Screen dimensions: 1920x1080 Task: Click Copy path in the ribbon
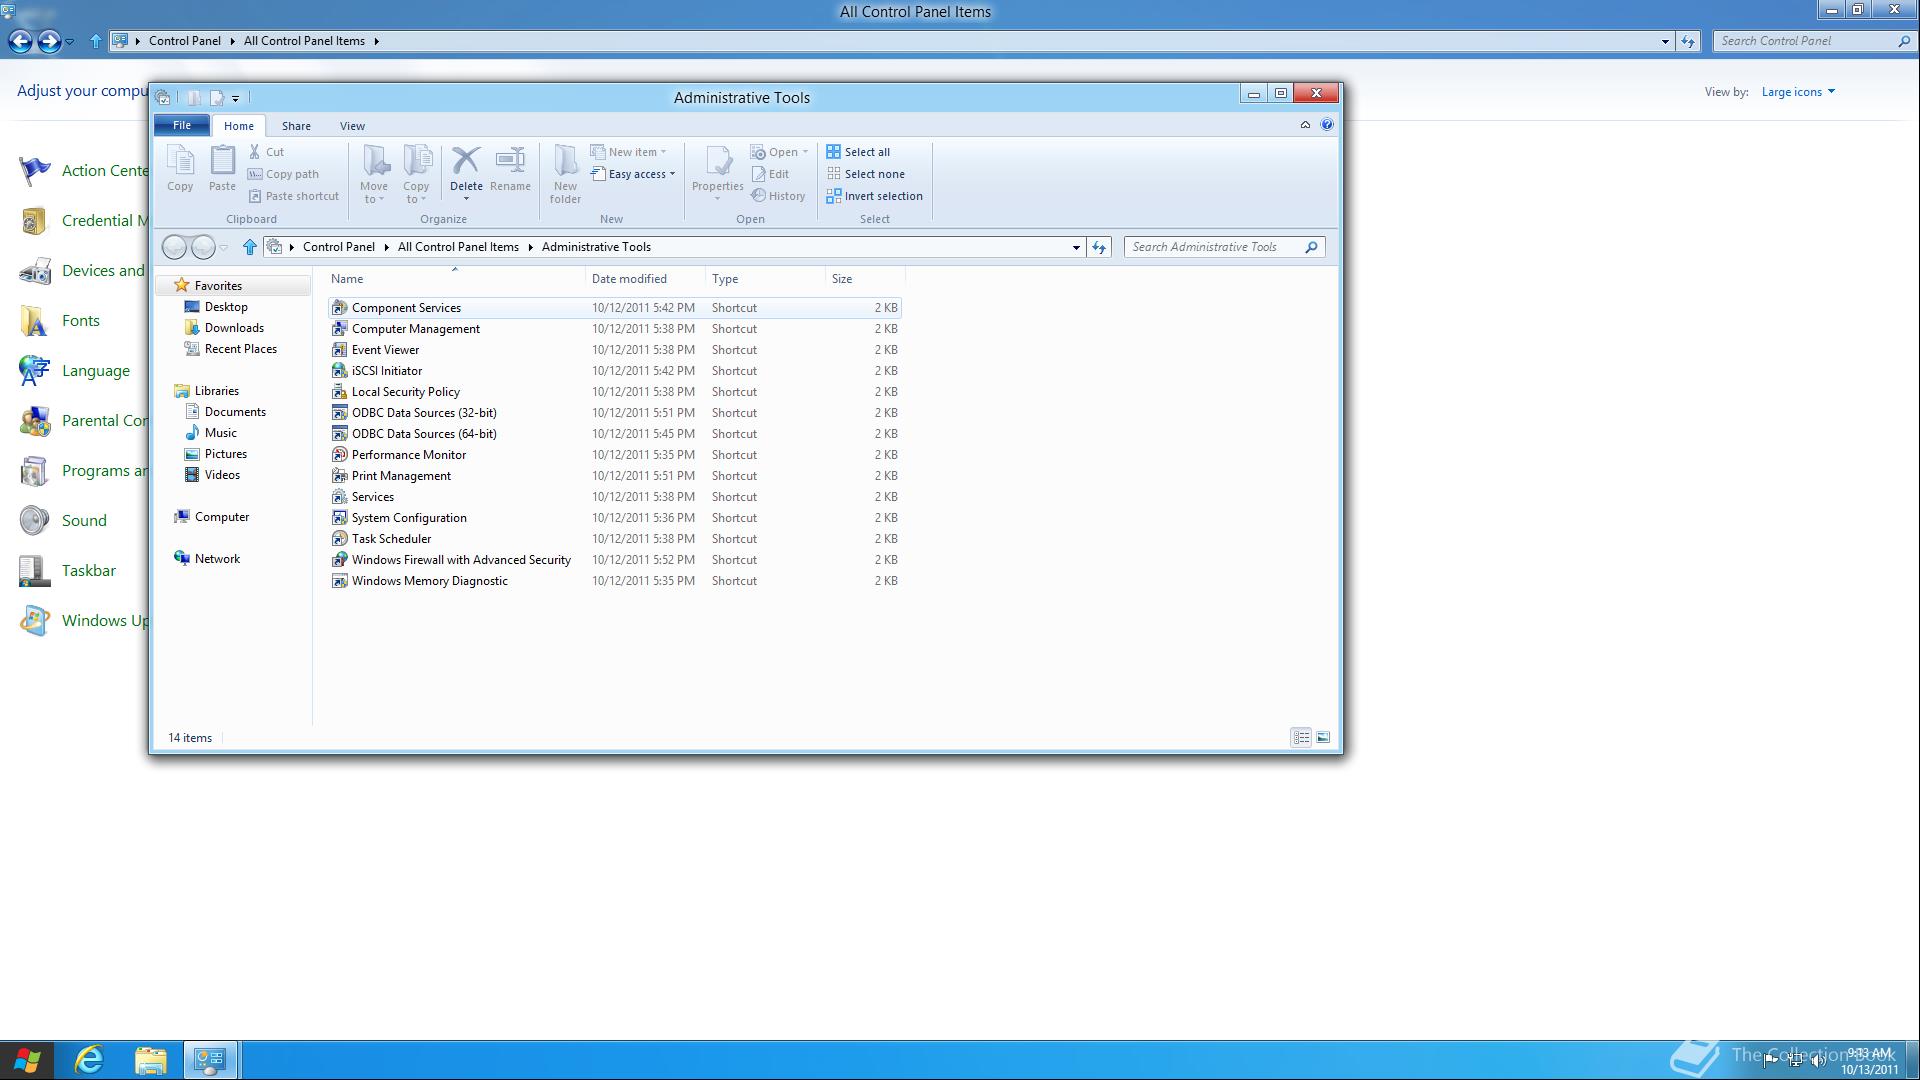click(x=283, y=174)
